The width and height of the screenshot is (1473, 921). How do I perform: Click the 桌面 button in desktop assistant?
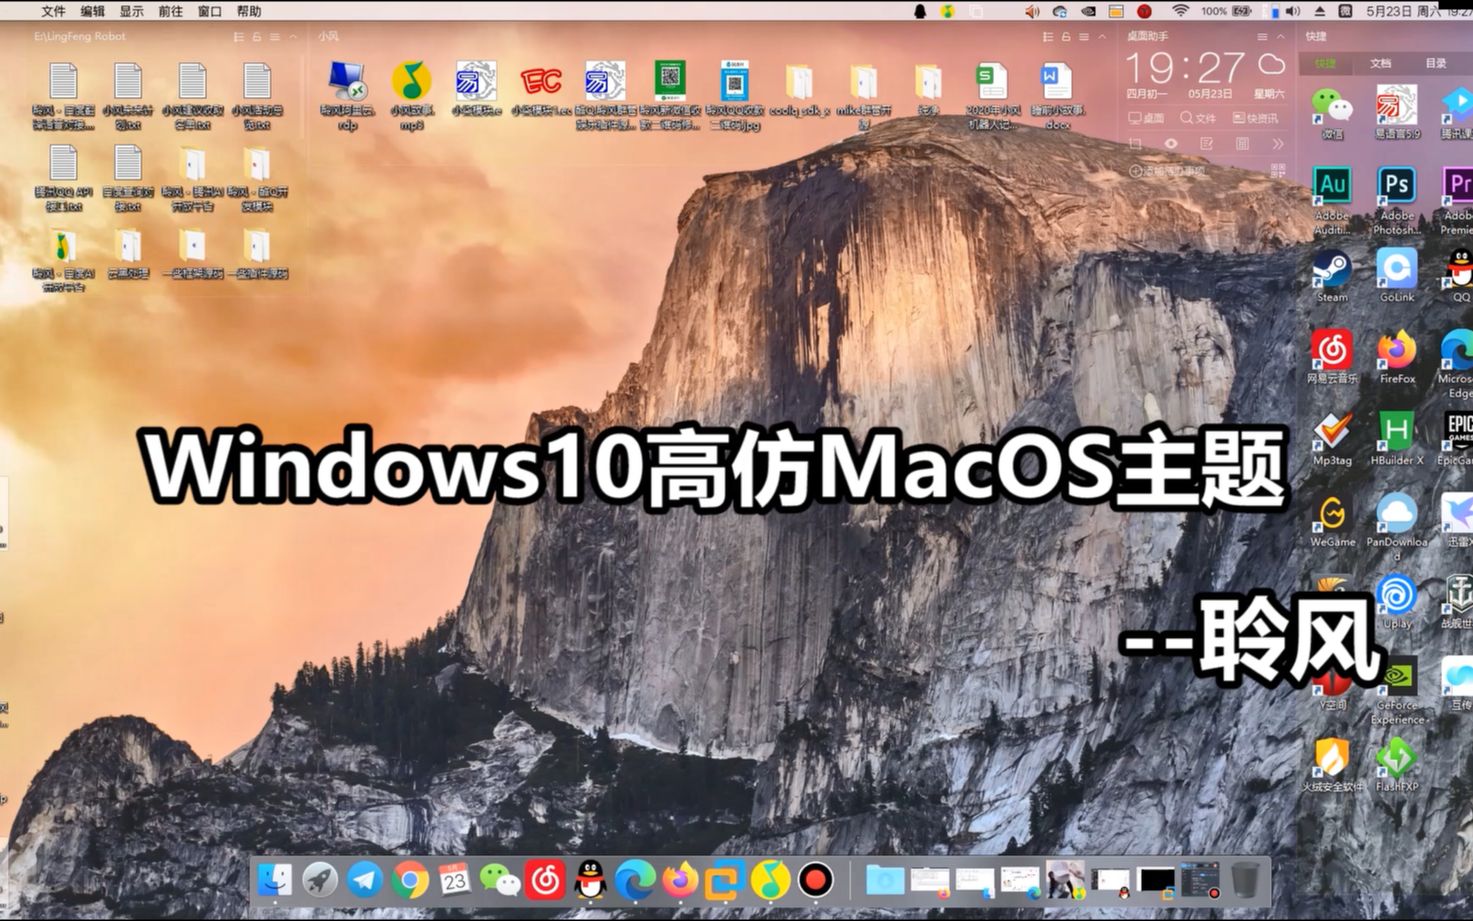click(x=1146, y=118)
